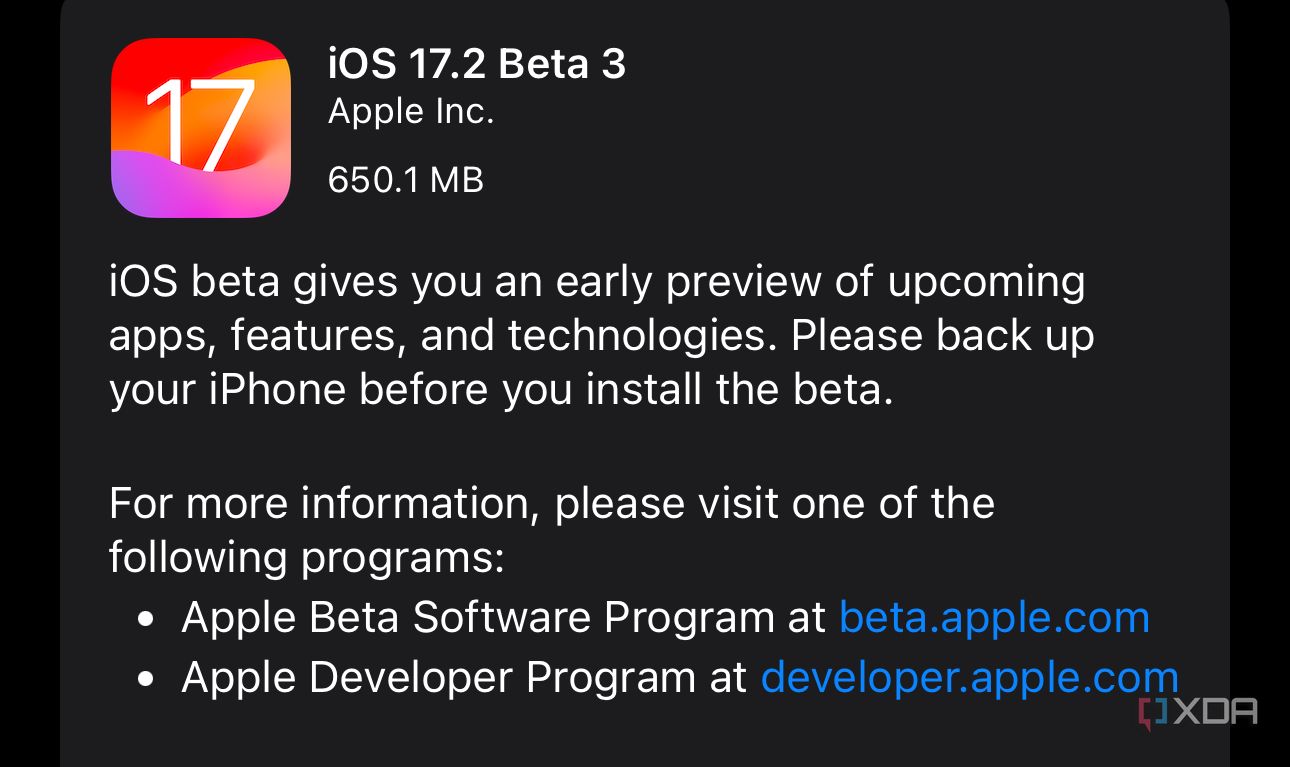Click the 650.1 MB size text
Viewport: 1290px width, 767px height.
click(405, 180)
